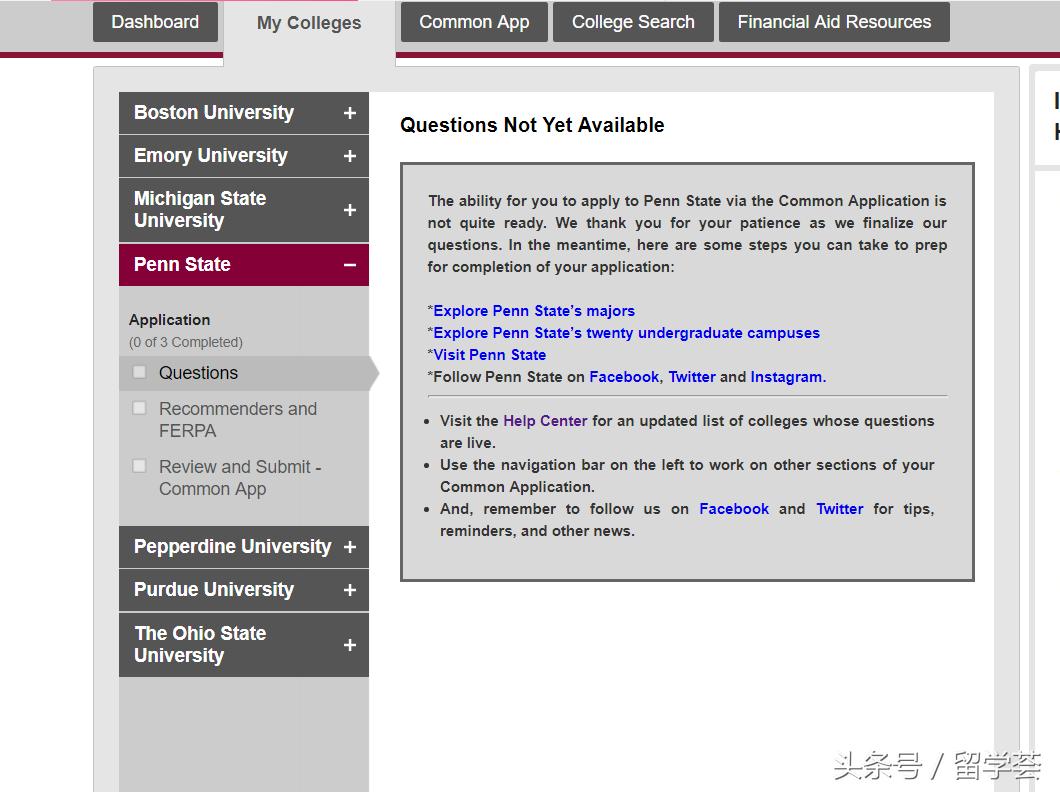Open twenty undergraduate campuses link
Image resolution: width=1060 pixels, height=792 pixels.
626,333
